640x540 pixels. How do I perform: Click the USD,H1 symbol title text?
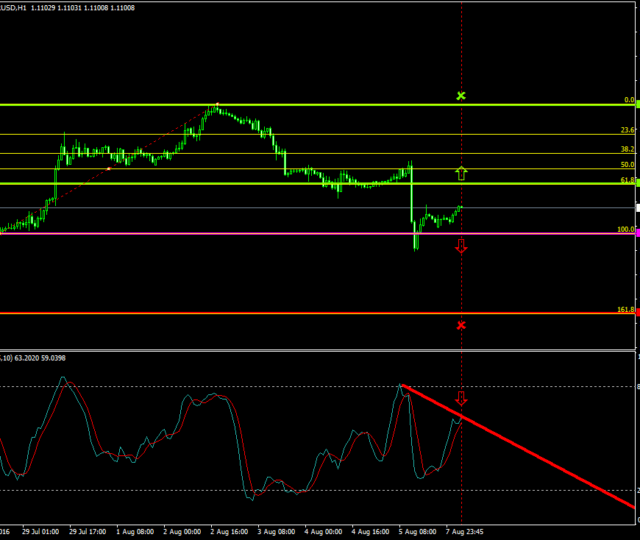[15, 8]
